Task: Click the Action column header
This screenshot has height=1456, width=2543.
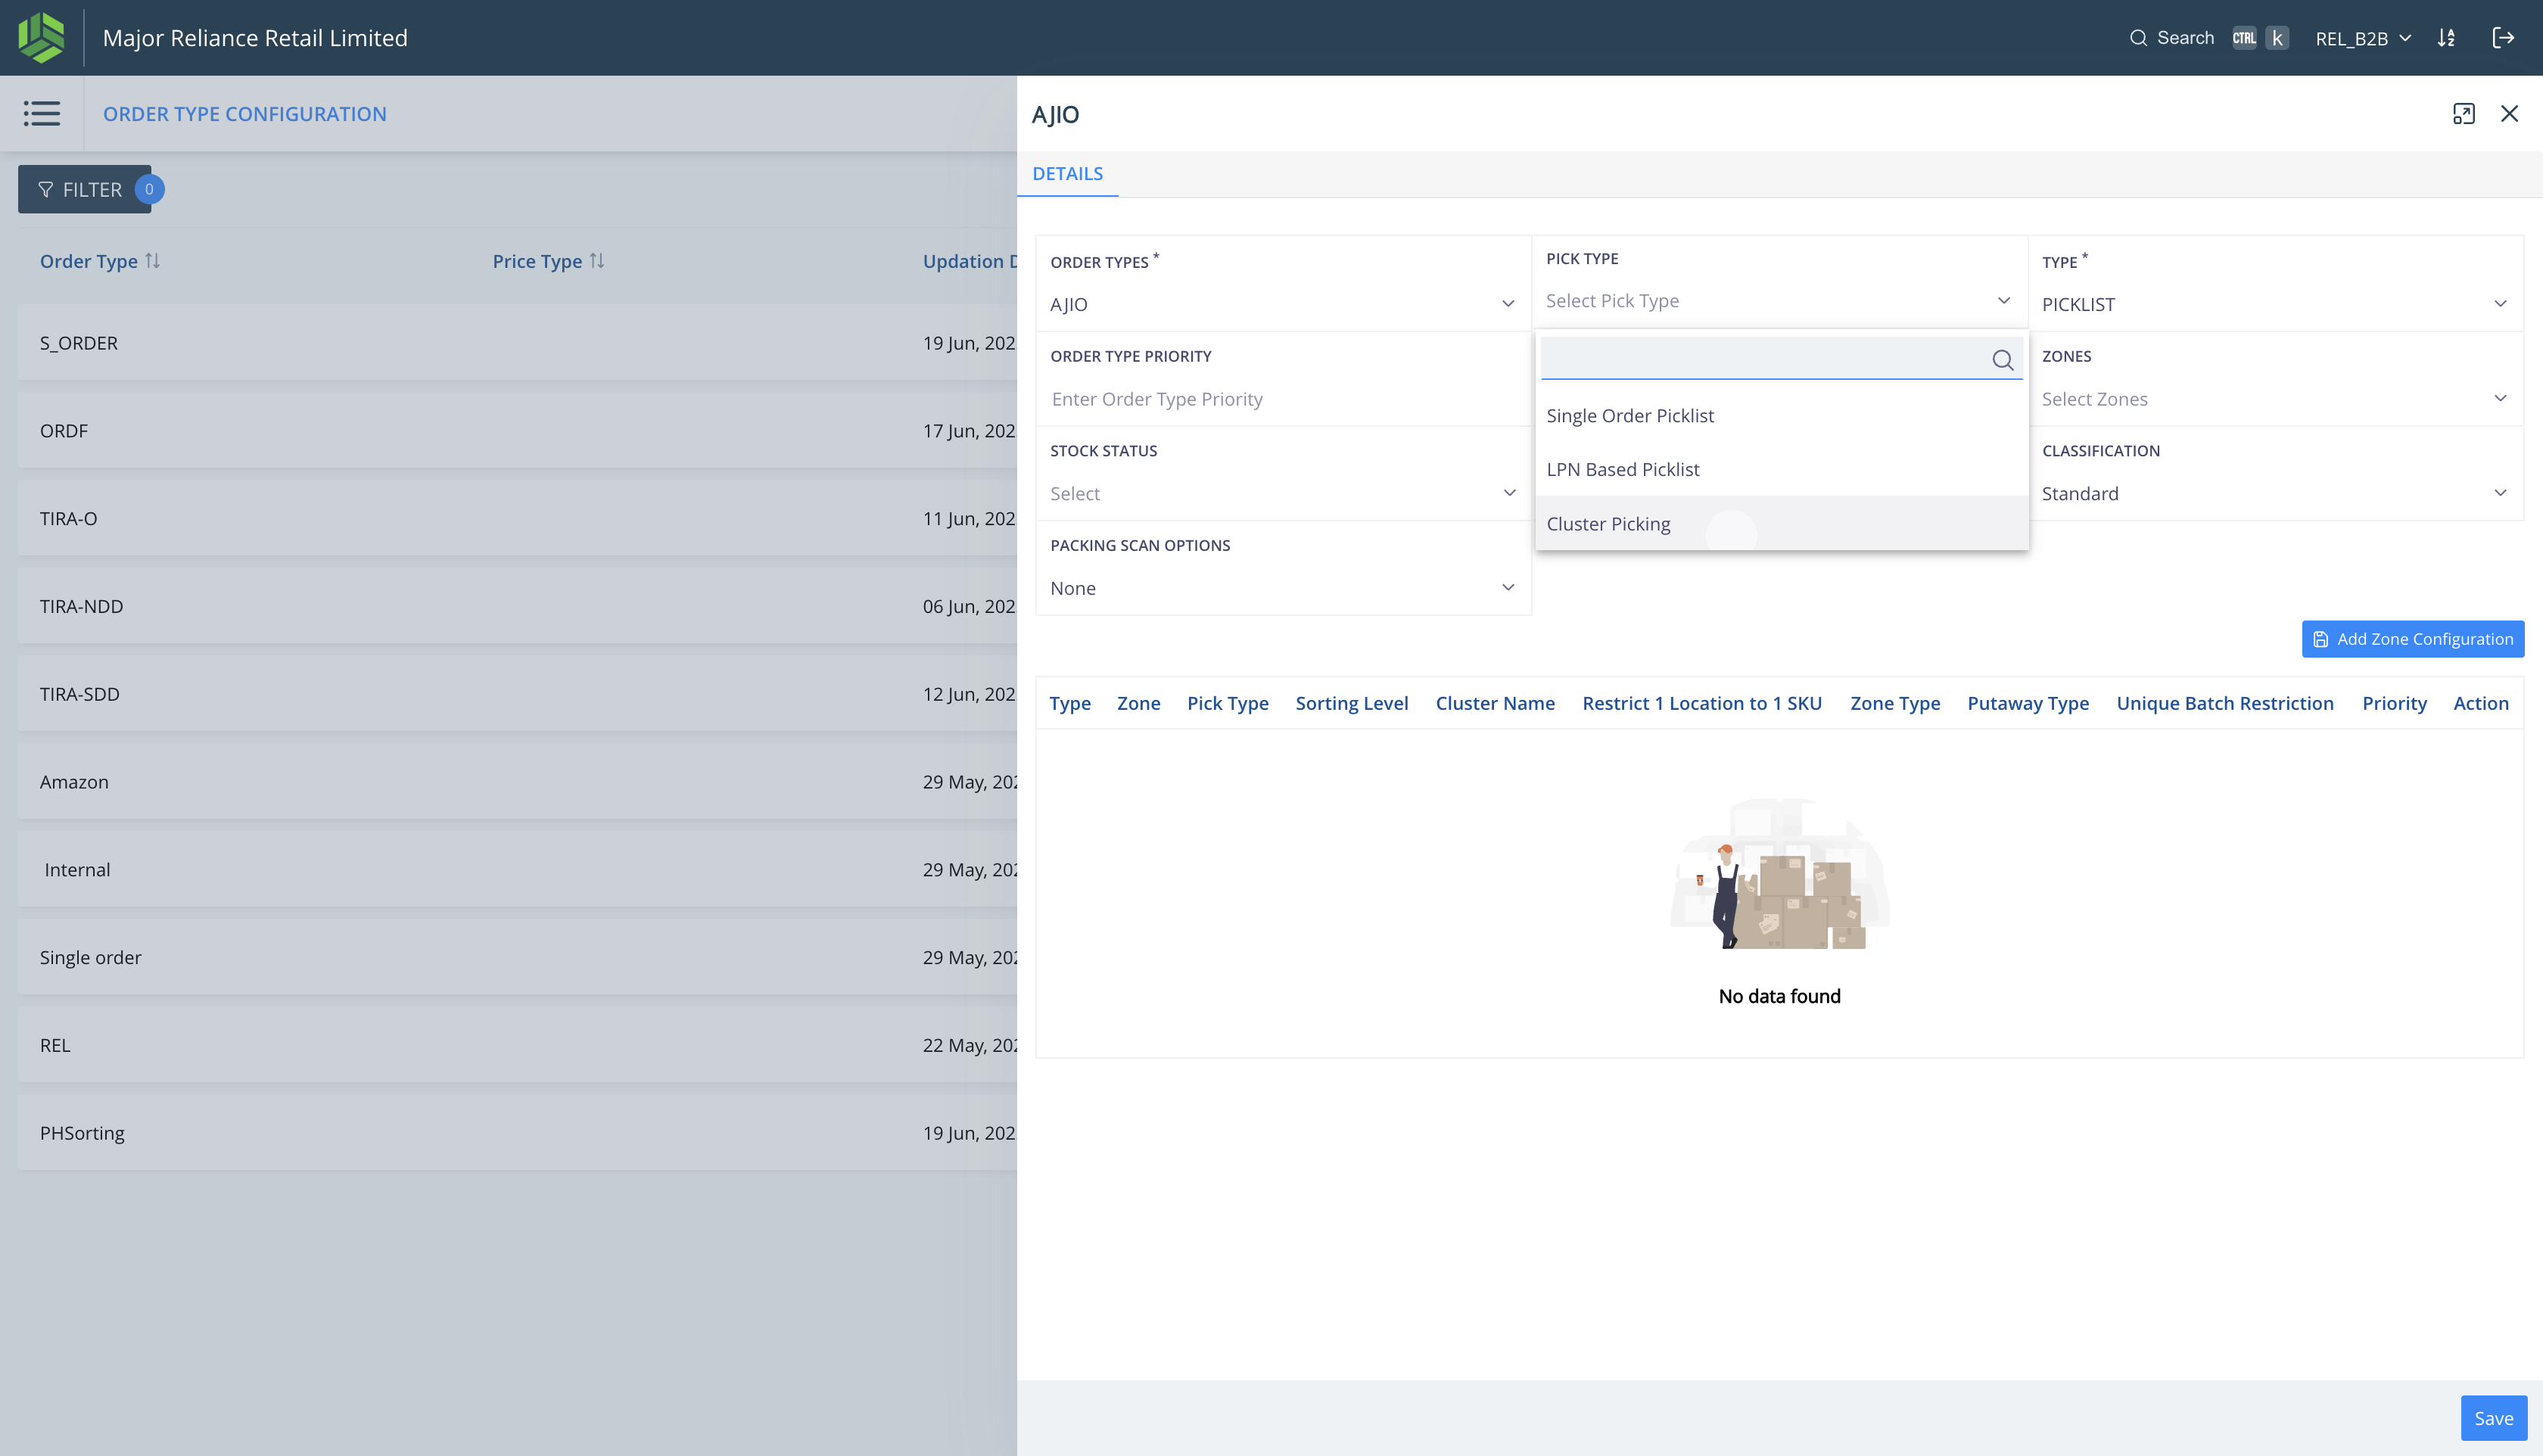Action: (x=2480, y=703)
